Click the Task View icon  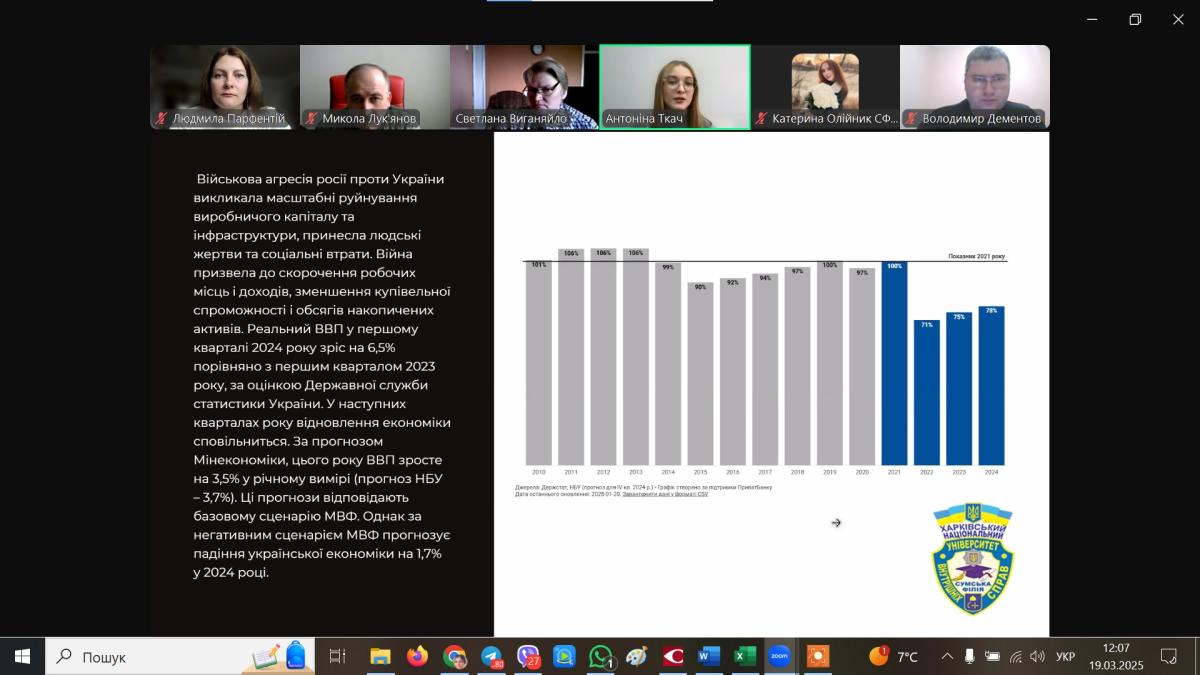337,656
